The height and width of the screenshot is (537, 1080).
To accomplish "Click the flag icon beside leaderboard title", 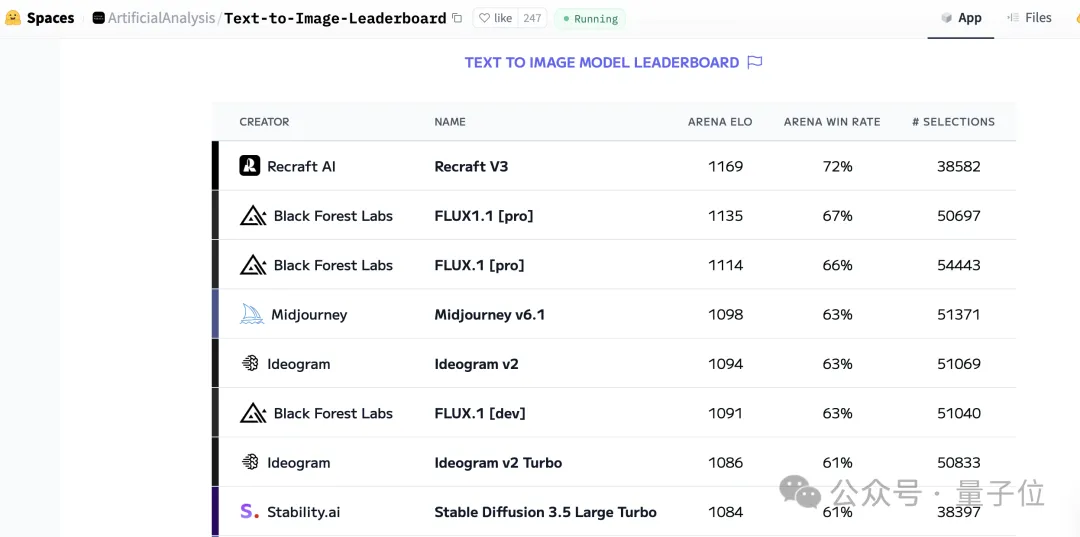I will (x=755, y=63).
